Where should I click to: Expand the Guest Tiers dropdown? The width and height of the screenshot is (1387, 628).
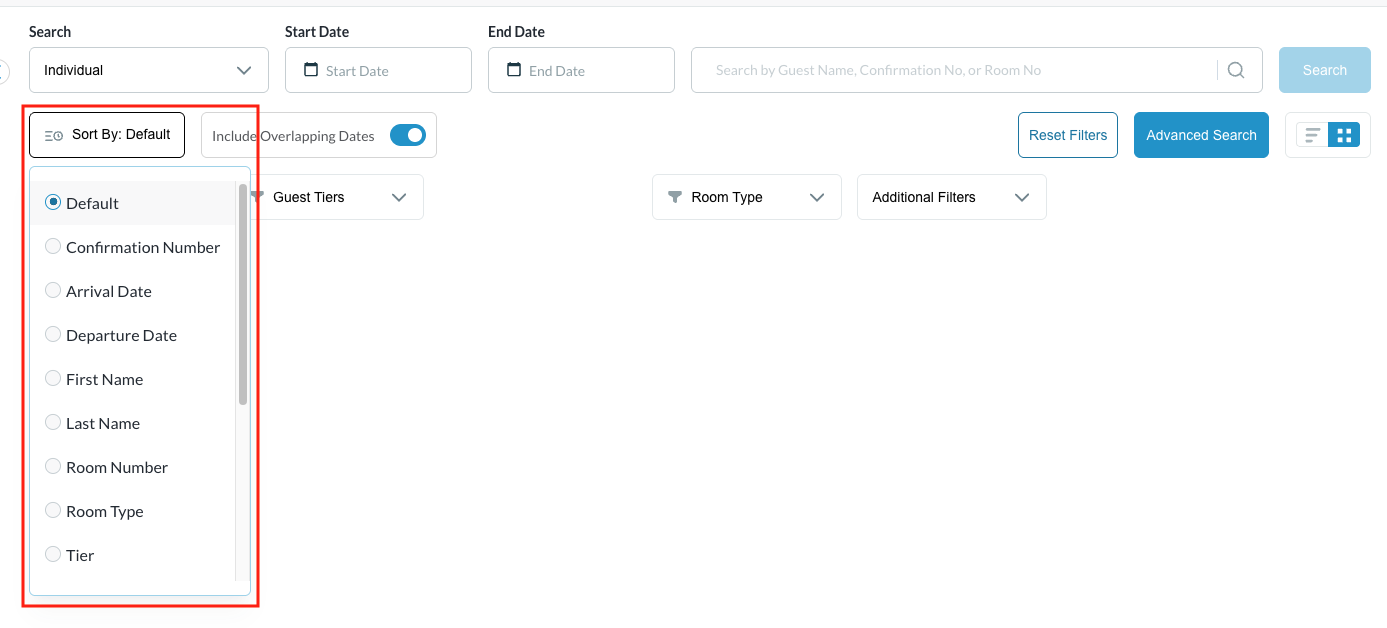click(x=335, y=197)
